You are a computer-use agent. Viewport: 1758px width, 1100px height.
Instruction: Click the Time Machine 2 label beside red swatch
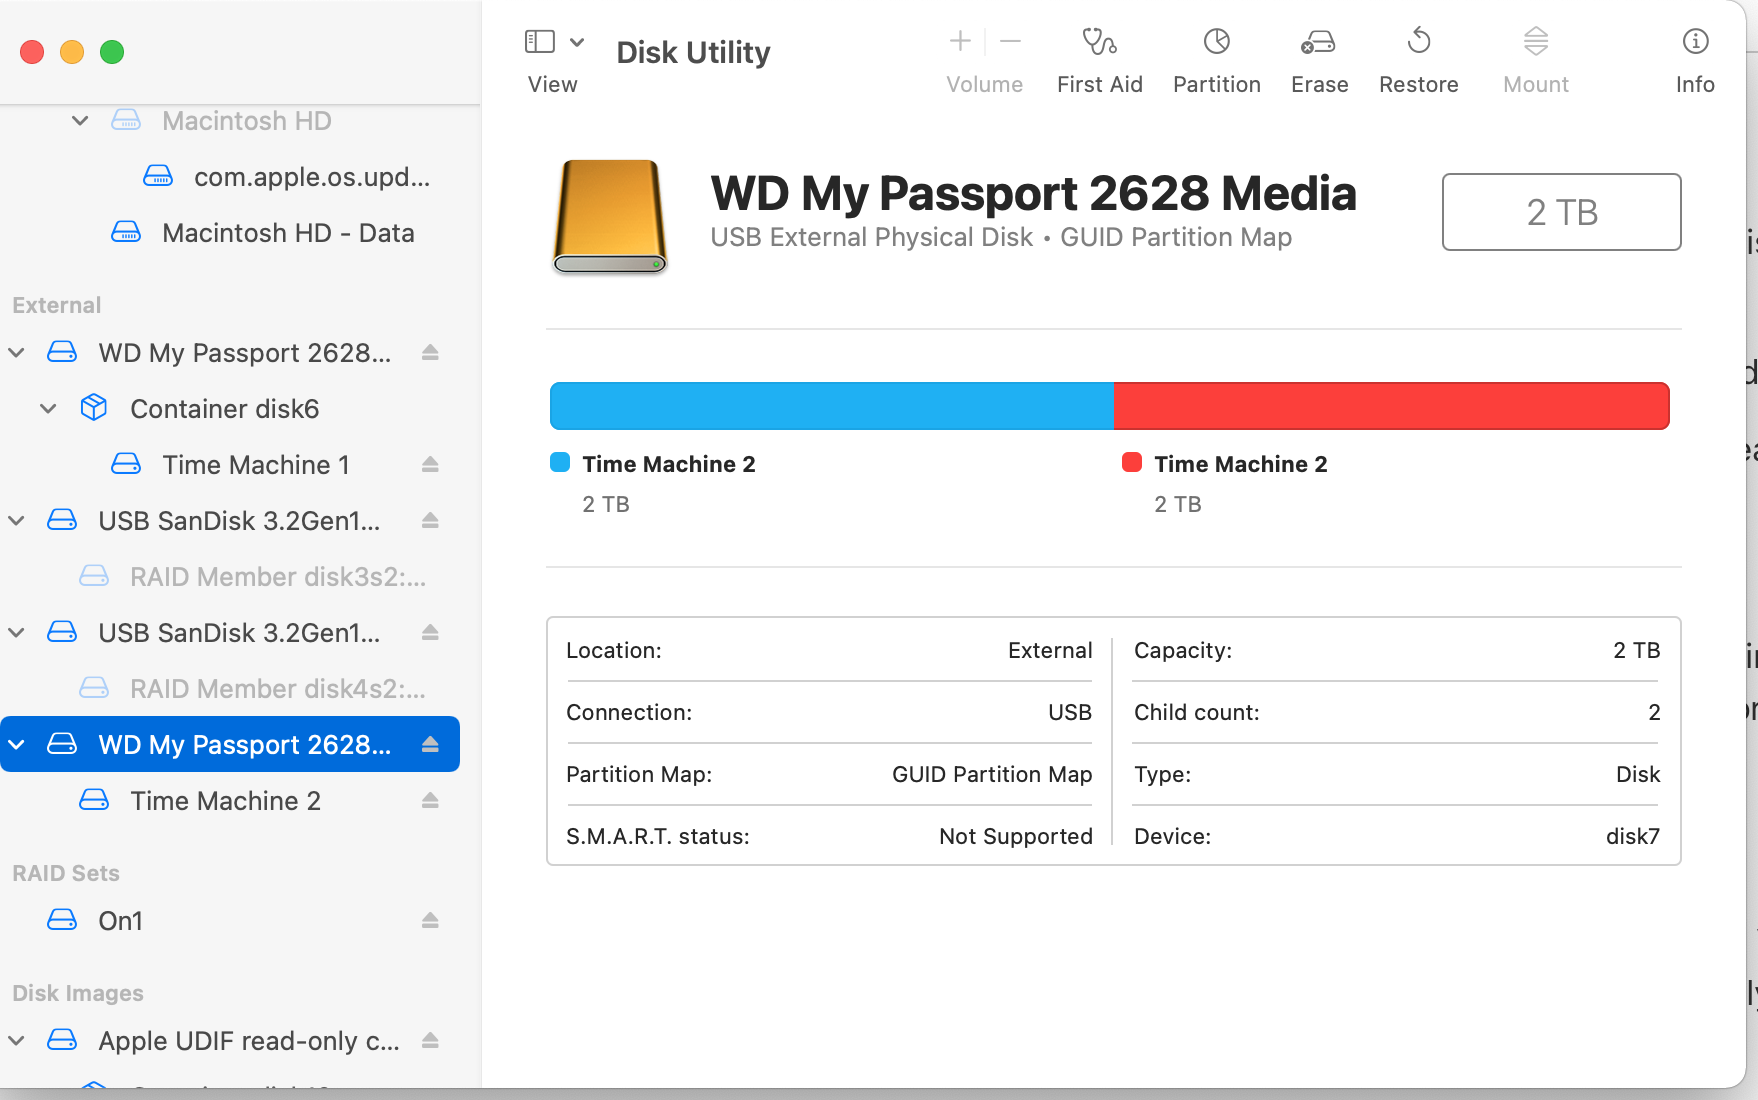[x=1241, y=464]
